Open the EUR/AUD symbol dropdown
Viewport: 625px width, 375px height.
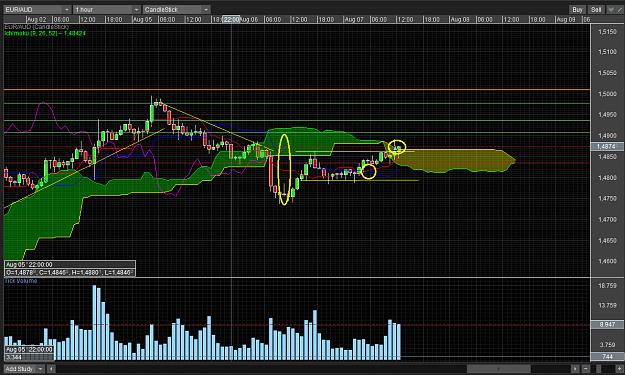[x=37, y=9]
